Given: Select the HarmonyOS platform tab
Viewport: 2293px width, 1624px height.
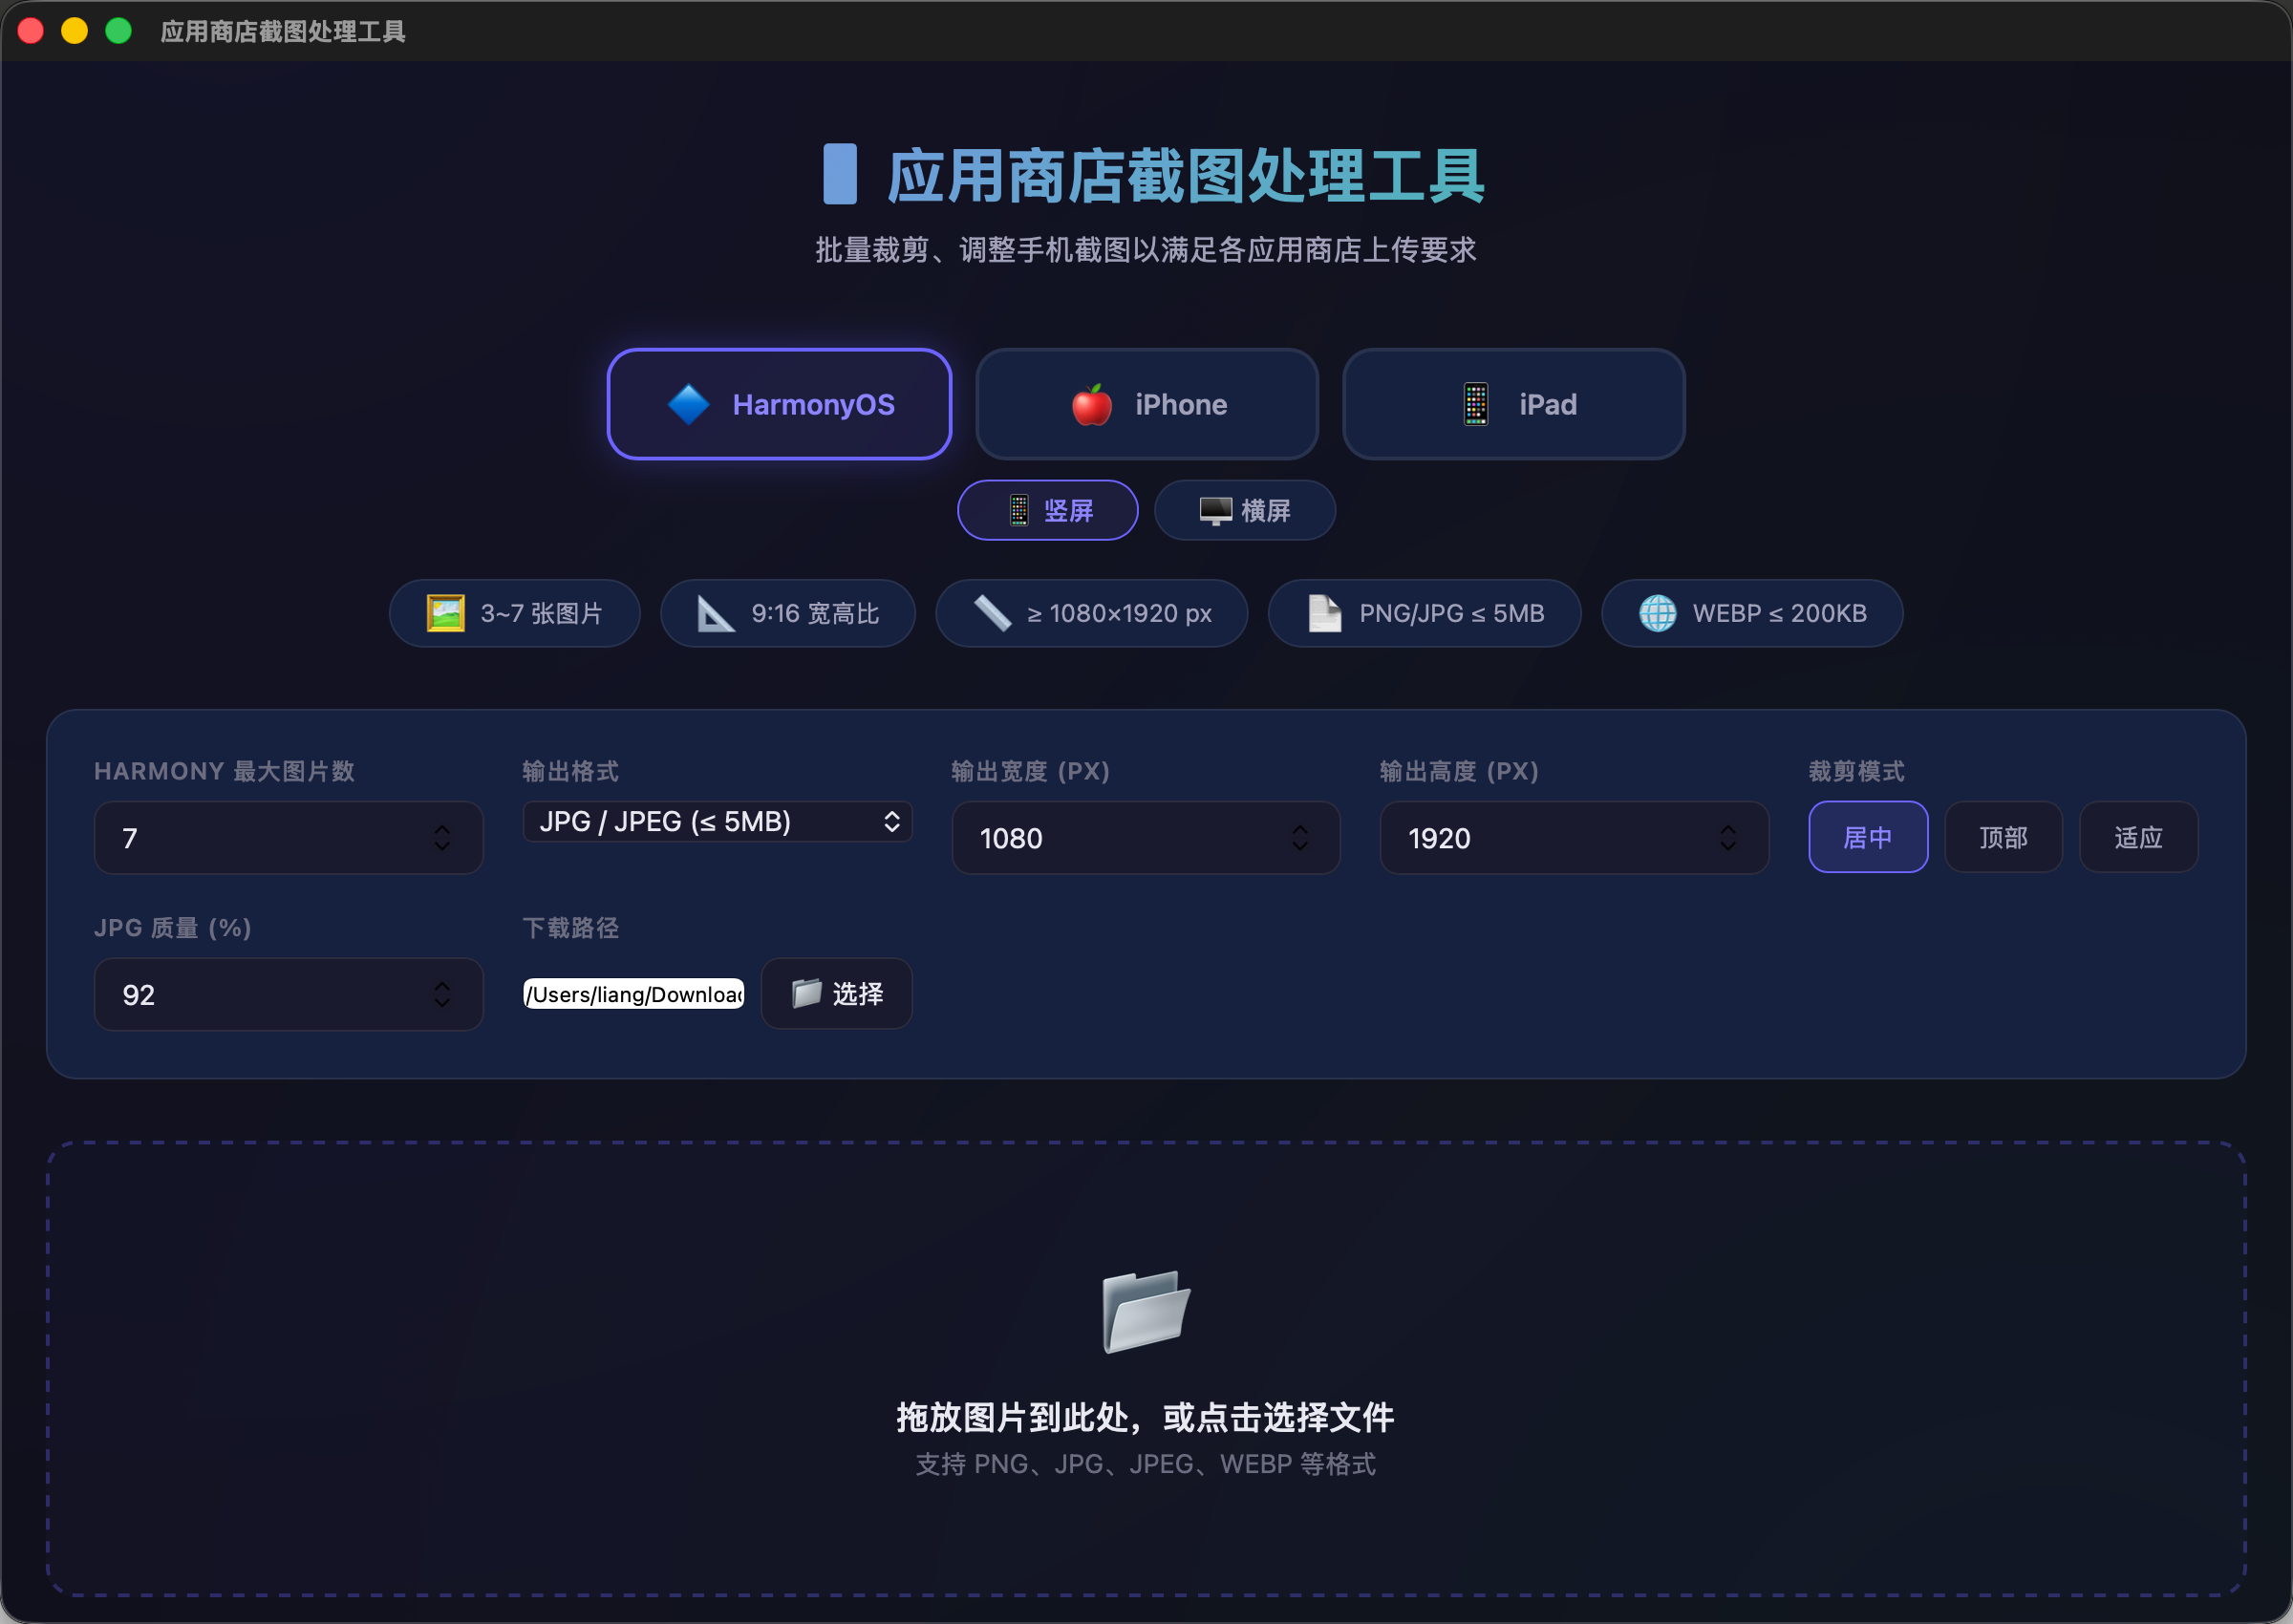Looking at the screenshot, I should tap(779, 404).
